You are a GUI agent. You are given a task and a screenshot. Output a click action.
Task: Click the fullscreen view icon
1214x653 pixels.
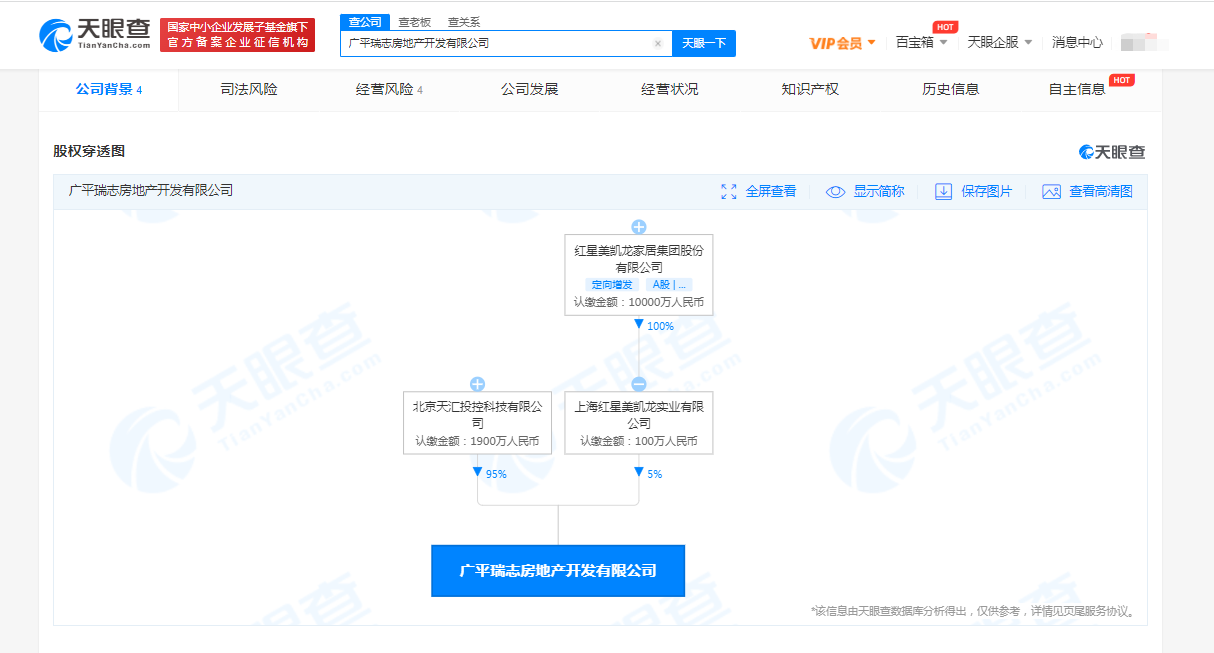728,191
